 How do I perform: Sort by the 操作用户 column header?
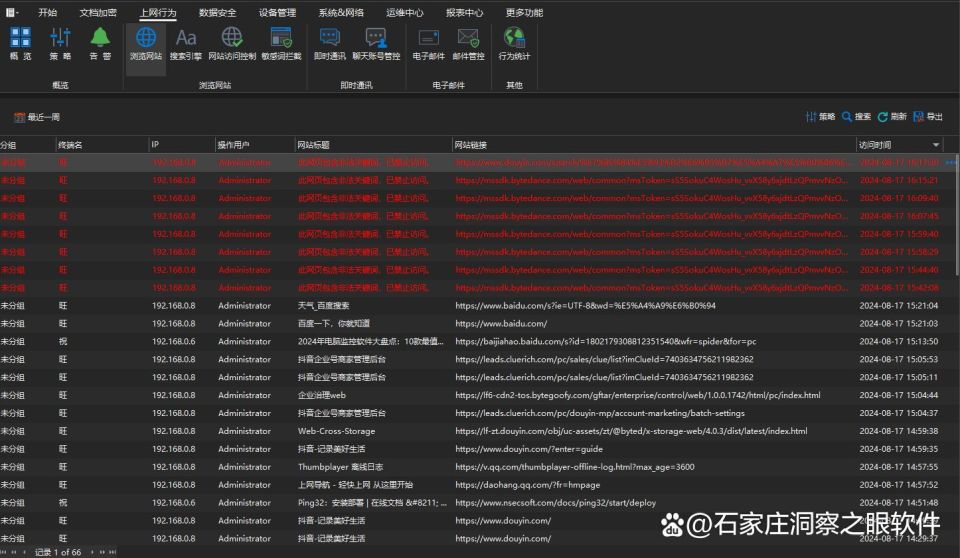pyautogui.click(x=254, y=145)
